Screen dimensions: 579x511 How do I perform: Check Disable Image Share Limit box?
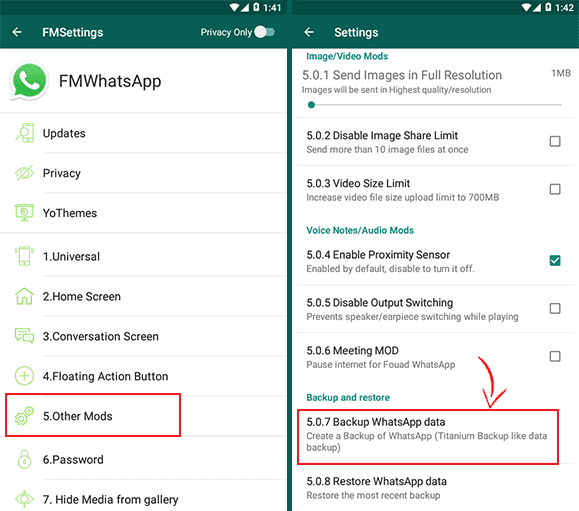click(x=555, y=141)
